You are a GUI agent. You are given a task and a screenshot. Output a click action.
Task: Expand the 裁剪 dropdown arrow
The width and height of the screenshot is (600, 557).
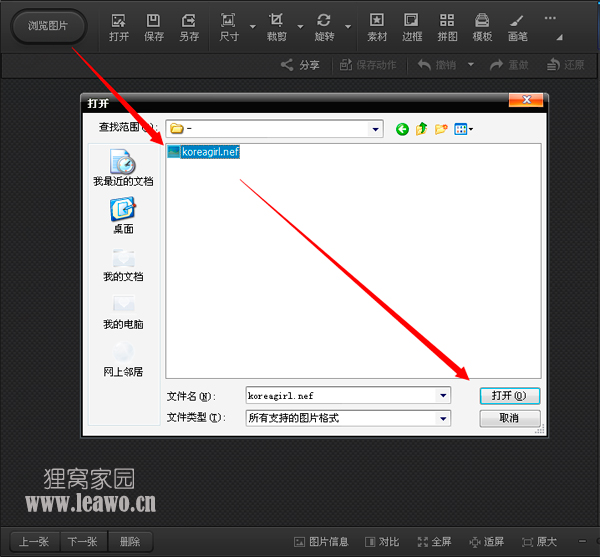coord(300,27)
